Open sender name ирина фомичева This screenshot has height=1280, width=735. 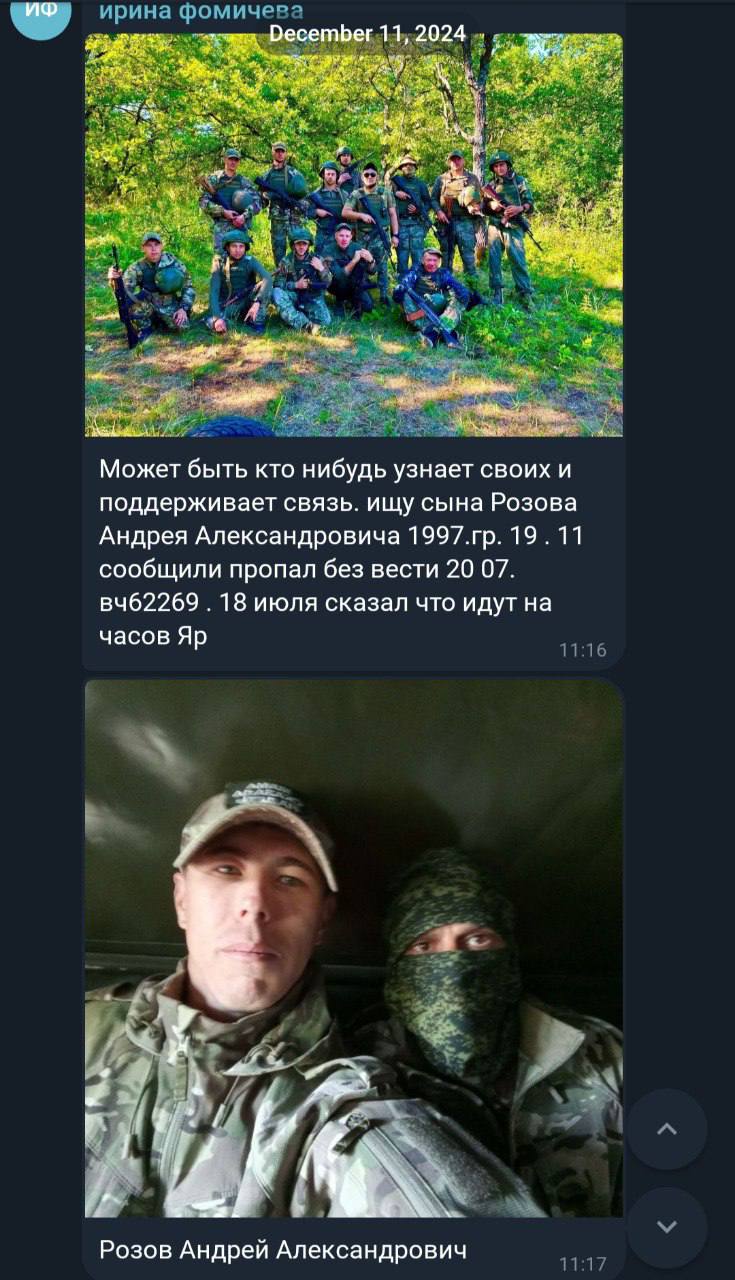201,11
